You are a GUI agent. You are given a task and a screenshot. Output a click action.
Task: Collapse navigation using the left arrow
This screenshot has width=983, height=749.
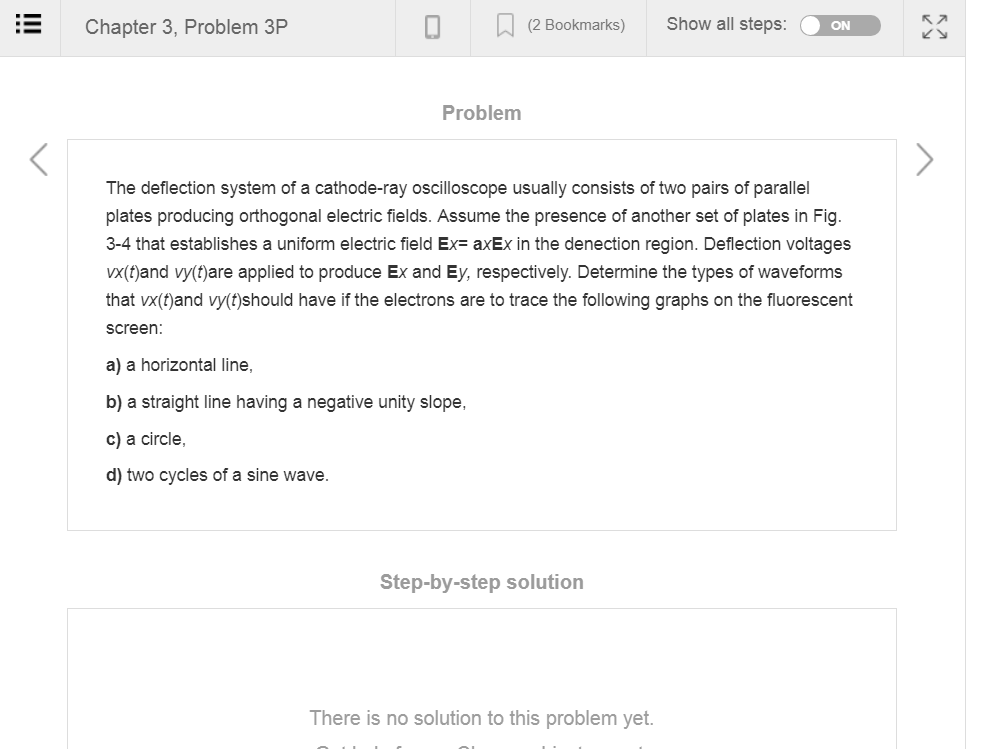pos(37,159)
